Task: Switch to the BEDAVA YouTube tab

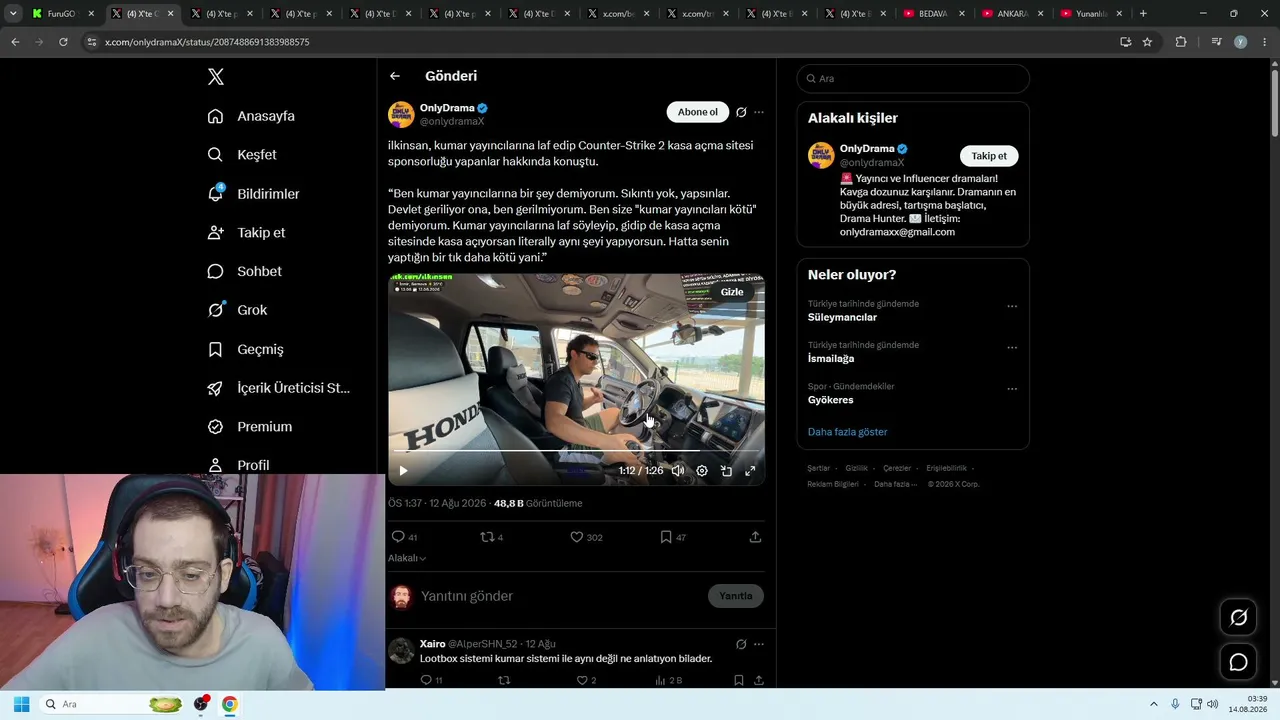Action: pos(936,14)
